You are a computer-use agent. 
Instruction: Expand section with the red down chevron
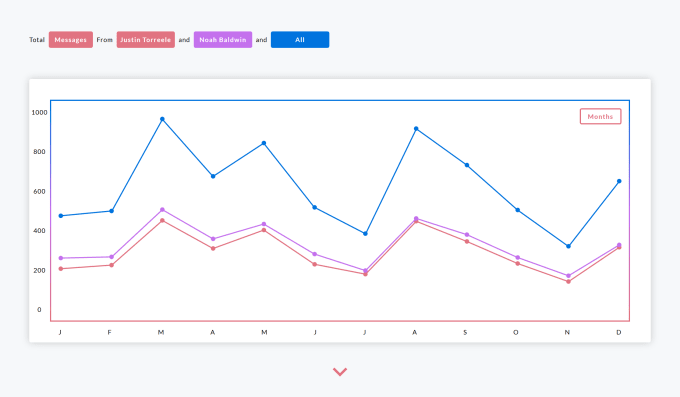(x=340, y=372)
